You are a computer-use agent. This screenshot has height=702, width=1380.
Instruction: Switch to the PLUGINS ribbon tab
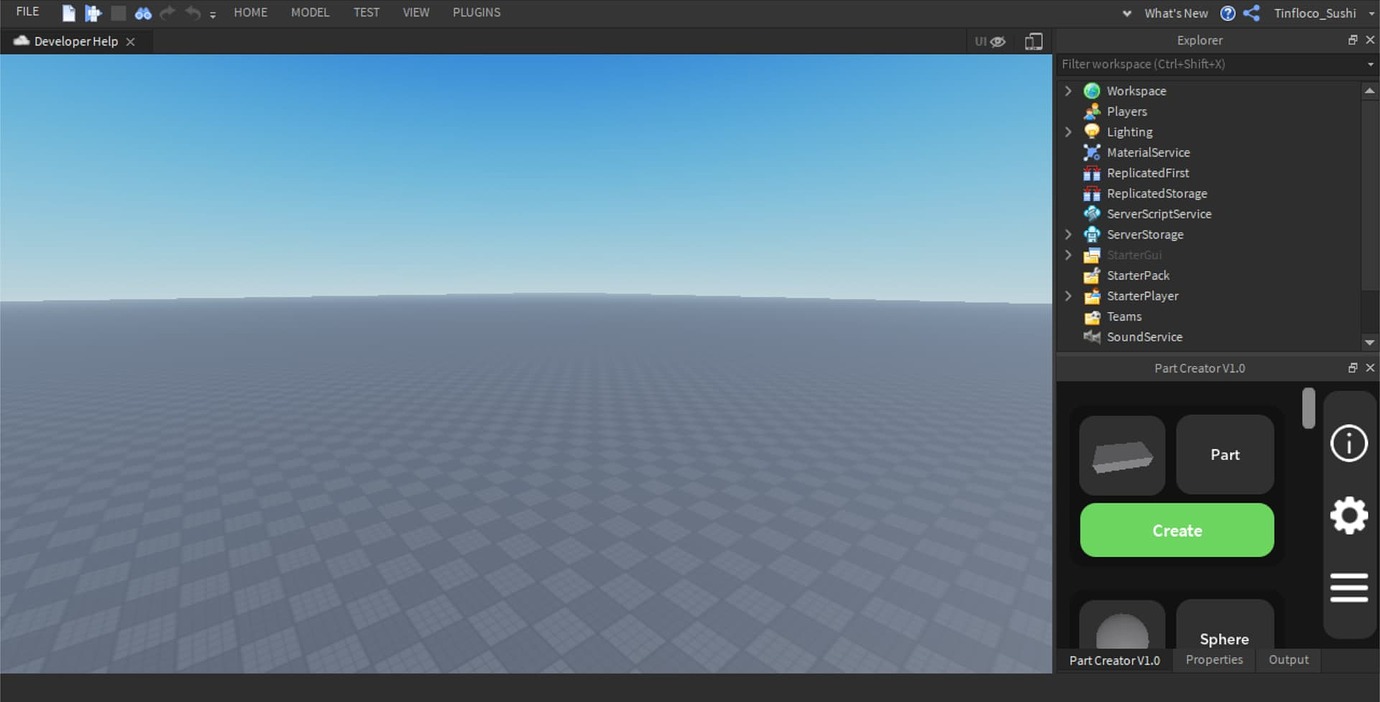coord(477,12)
